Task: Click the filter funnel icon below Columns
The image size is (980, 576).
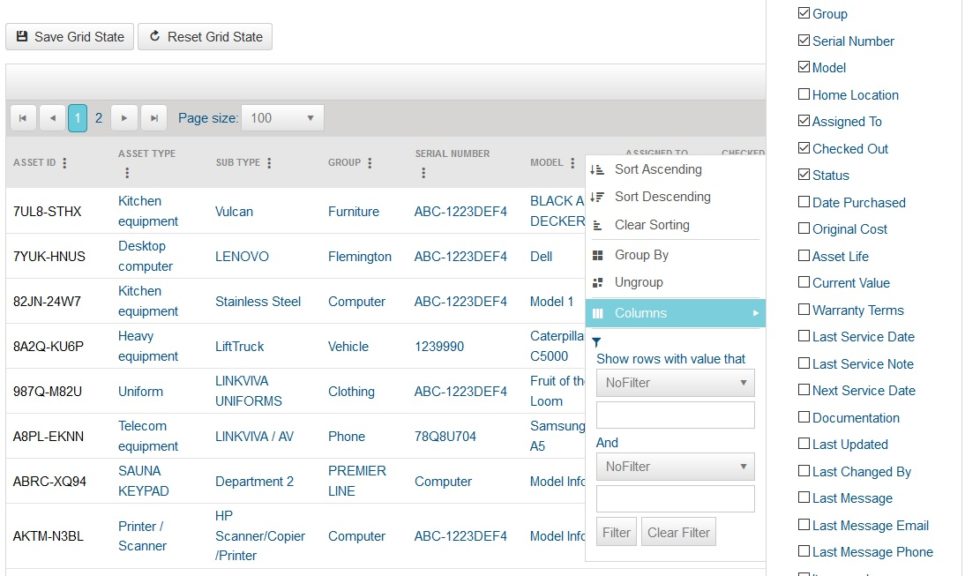Action: pyautogui.click(x=594, y=342)
